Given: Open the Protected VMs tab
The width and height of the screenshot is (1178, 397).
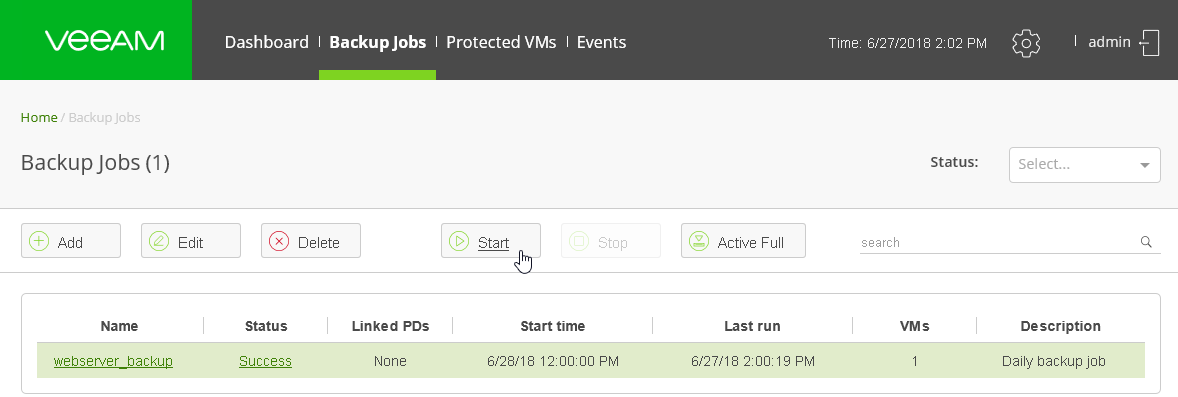Looking at the screenshot, I should [501, 42].
